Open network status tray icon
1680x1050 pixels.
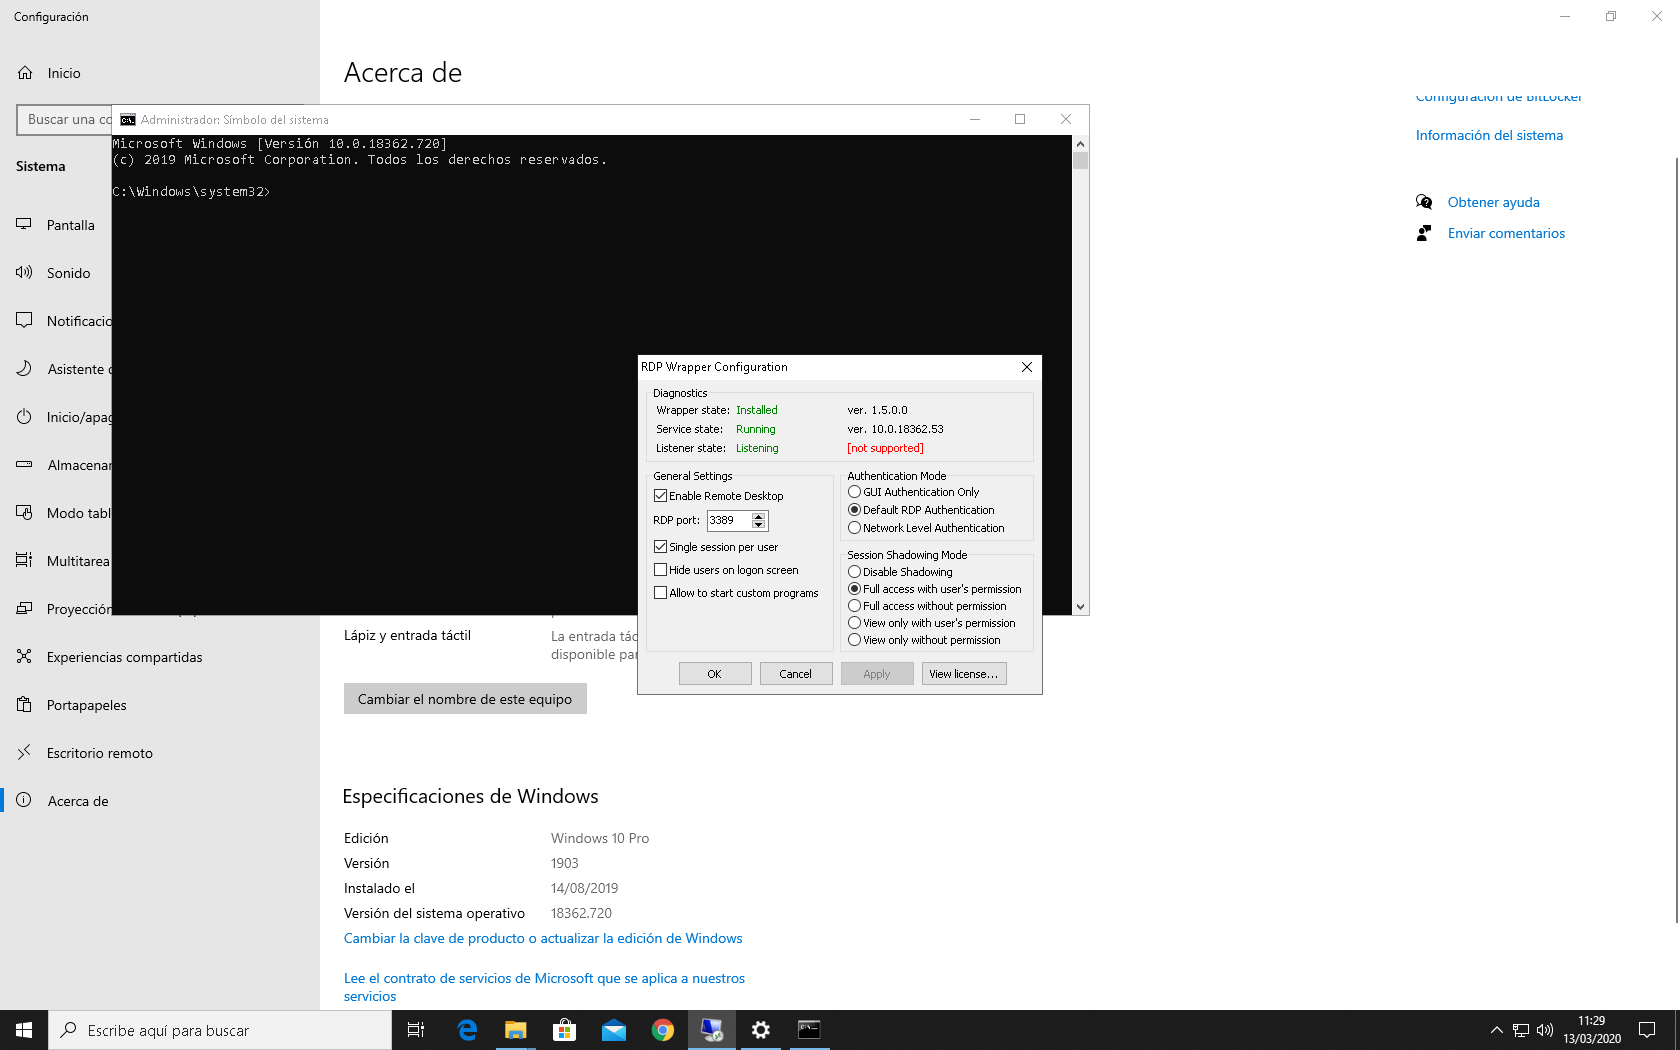[1520, 1030]
